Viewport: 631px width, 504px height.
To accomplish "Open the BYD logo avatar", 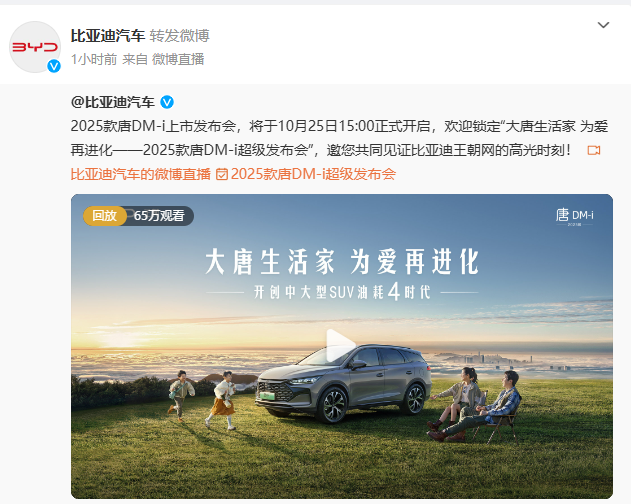I will click(35, 47).
